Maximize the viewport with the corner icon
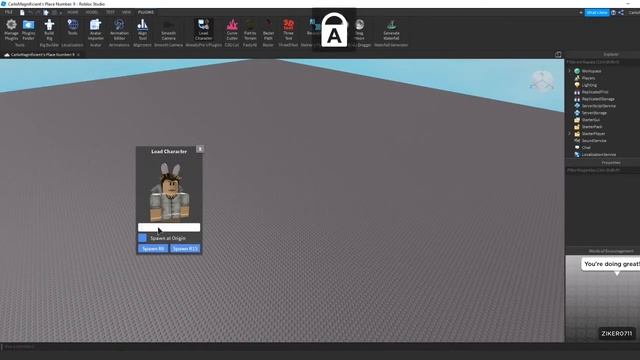Screen dimensions: 640x360 pyautogui.click(x=558, y=54)
